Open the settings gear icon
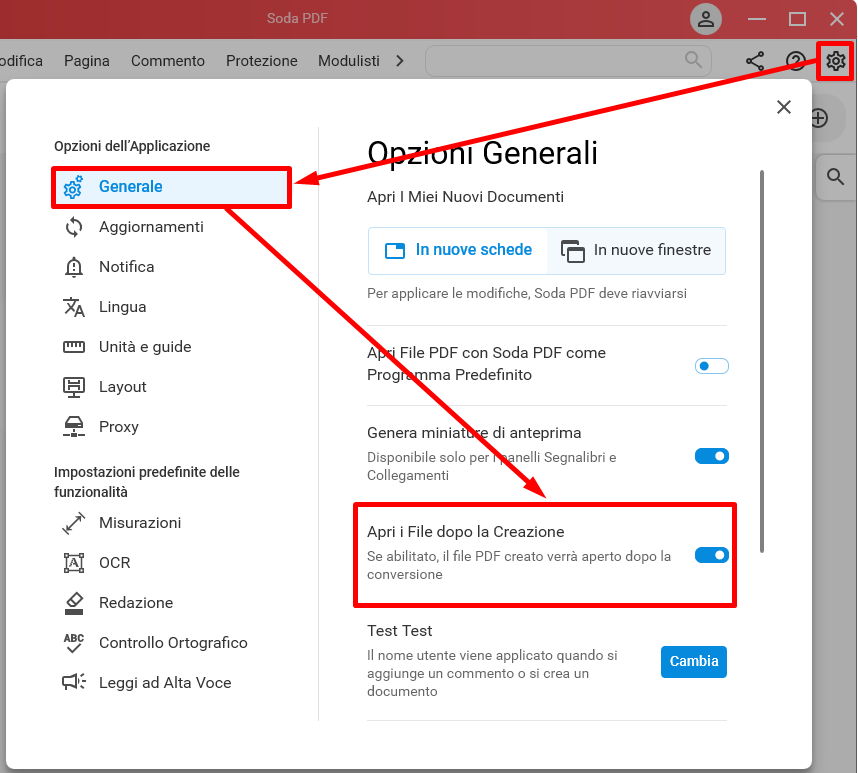The height and width of the screenshot is (773, 858). [835, 61]
